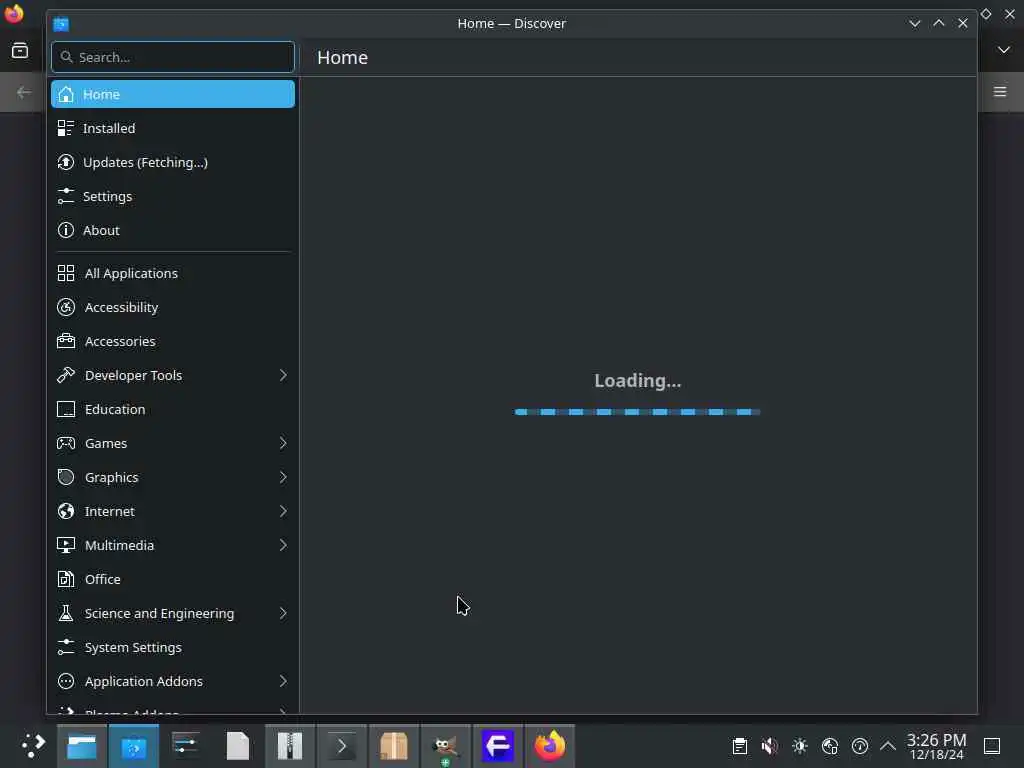Click the Education category icon
Image resolution: width=1024 pixels, height=768 pixels.
66,409
